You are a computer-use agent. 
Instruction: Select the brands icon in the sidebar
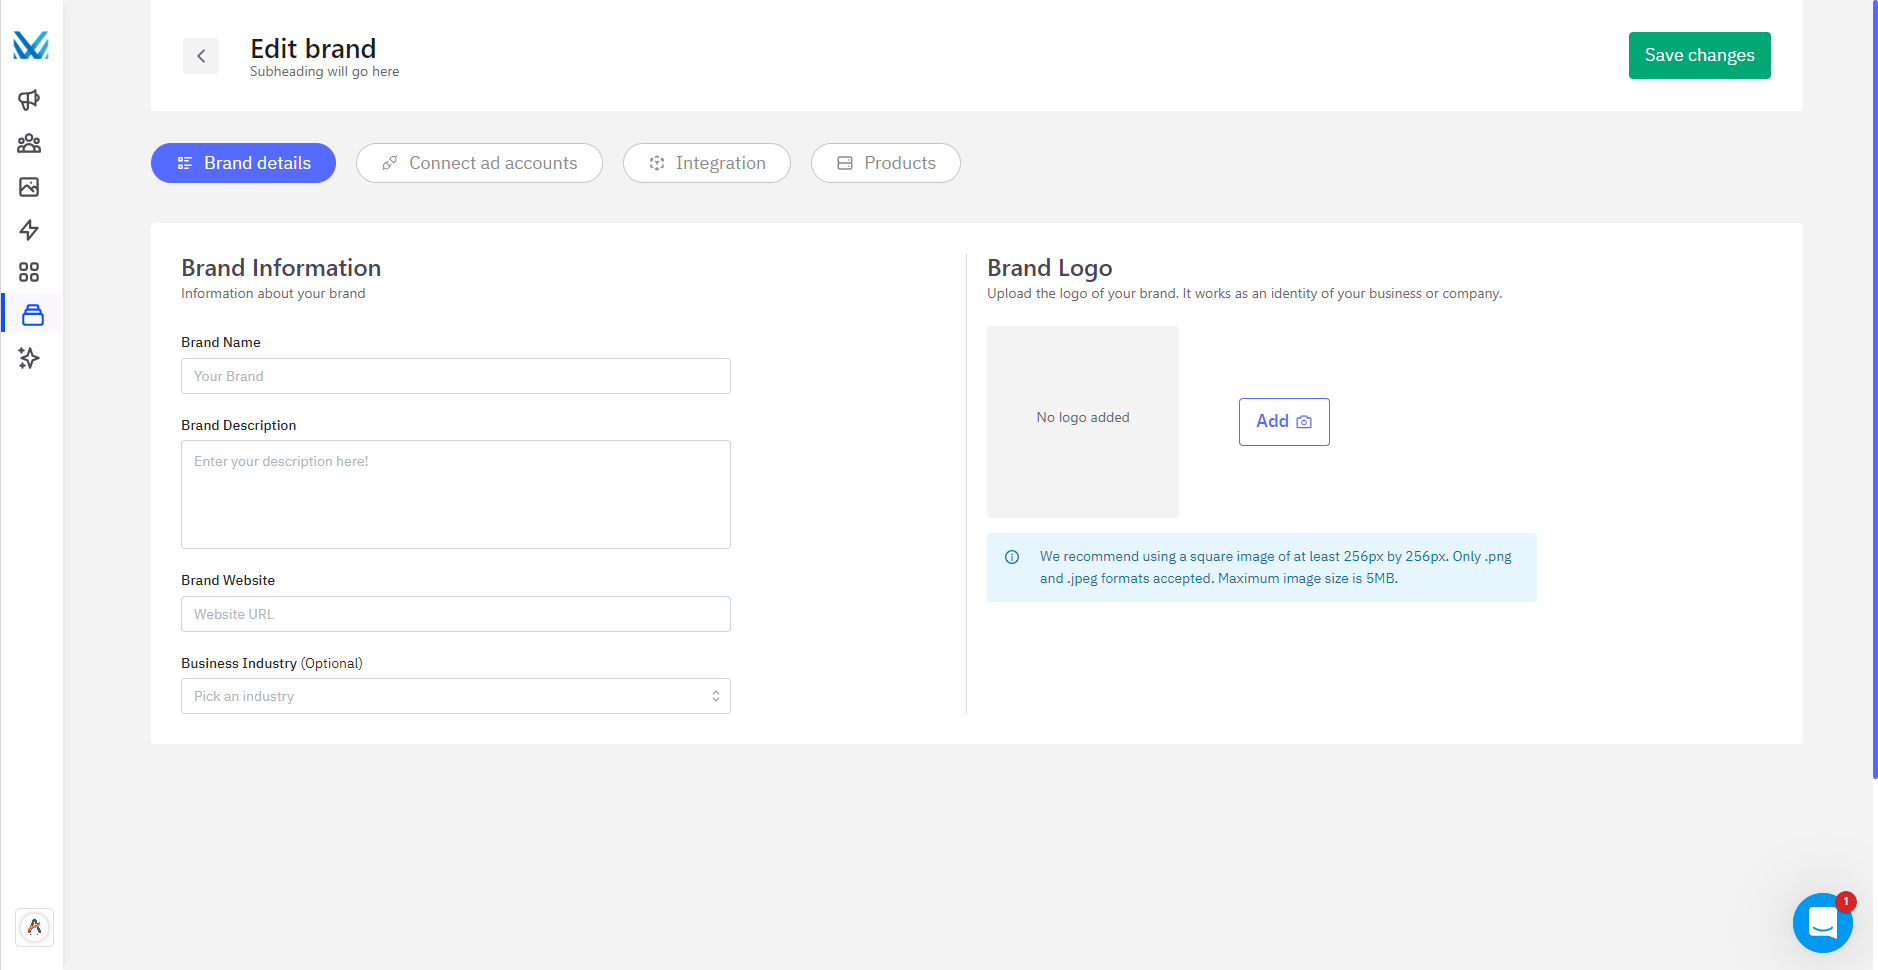coord(33,315)
